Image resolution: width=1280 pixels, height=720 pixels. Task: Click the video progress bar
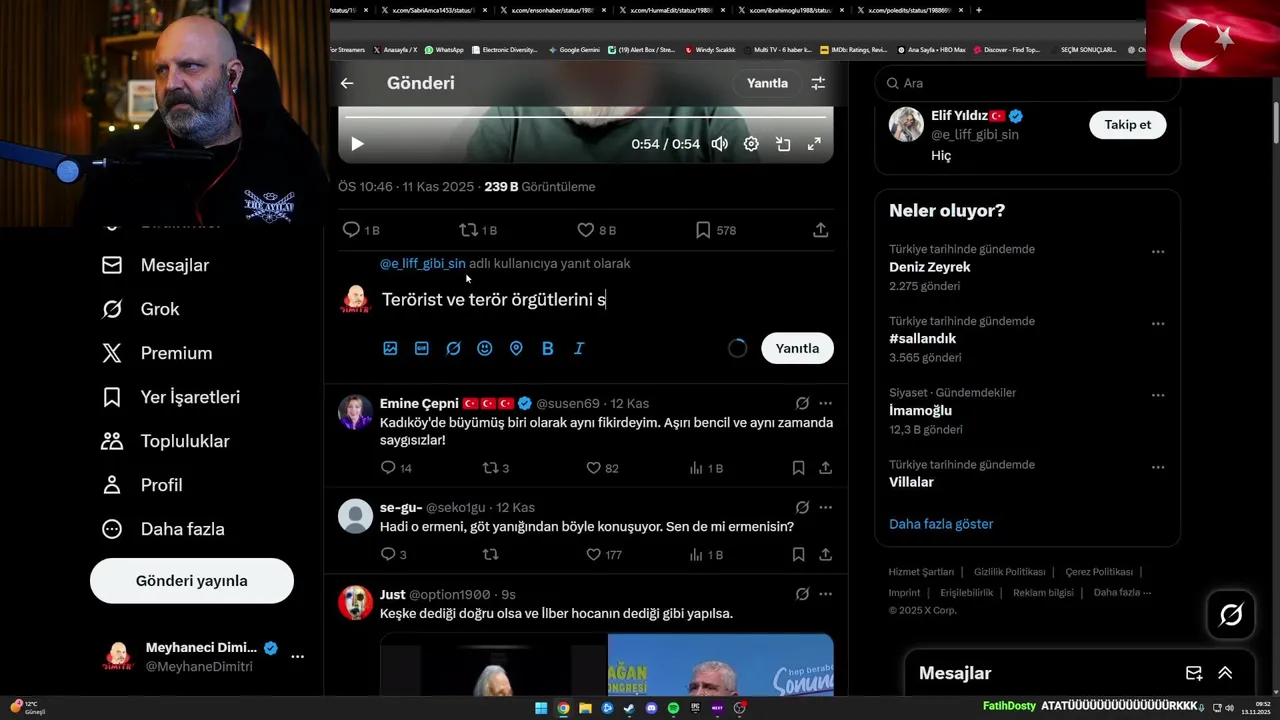[x=585, y=117]
